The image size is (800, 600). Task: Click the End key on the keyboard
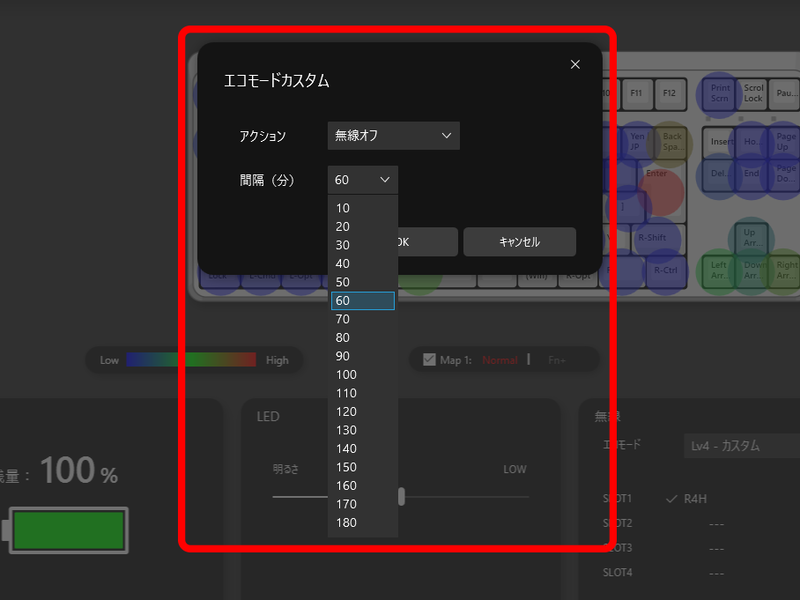click(753, 172)
